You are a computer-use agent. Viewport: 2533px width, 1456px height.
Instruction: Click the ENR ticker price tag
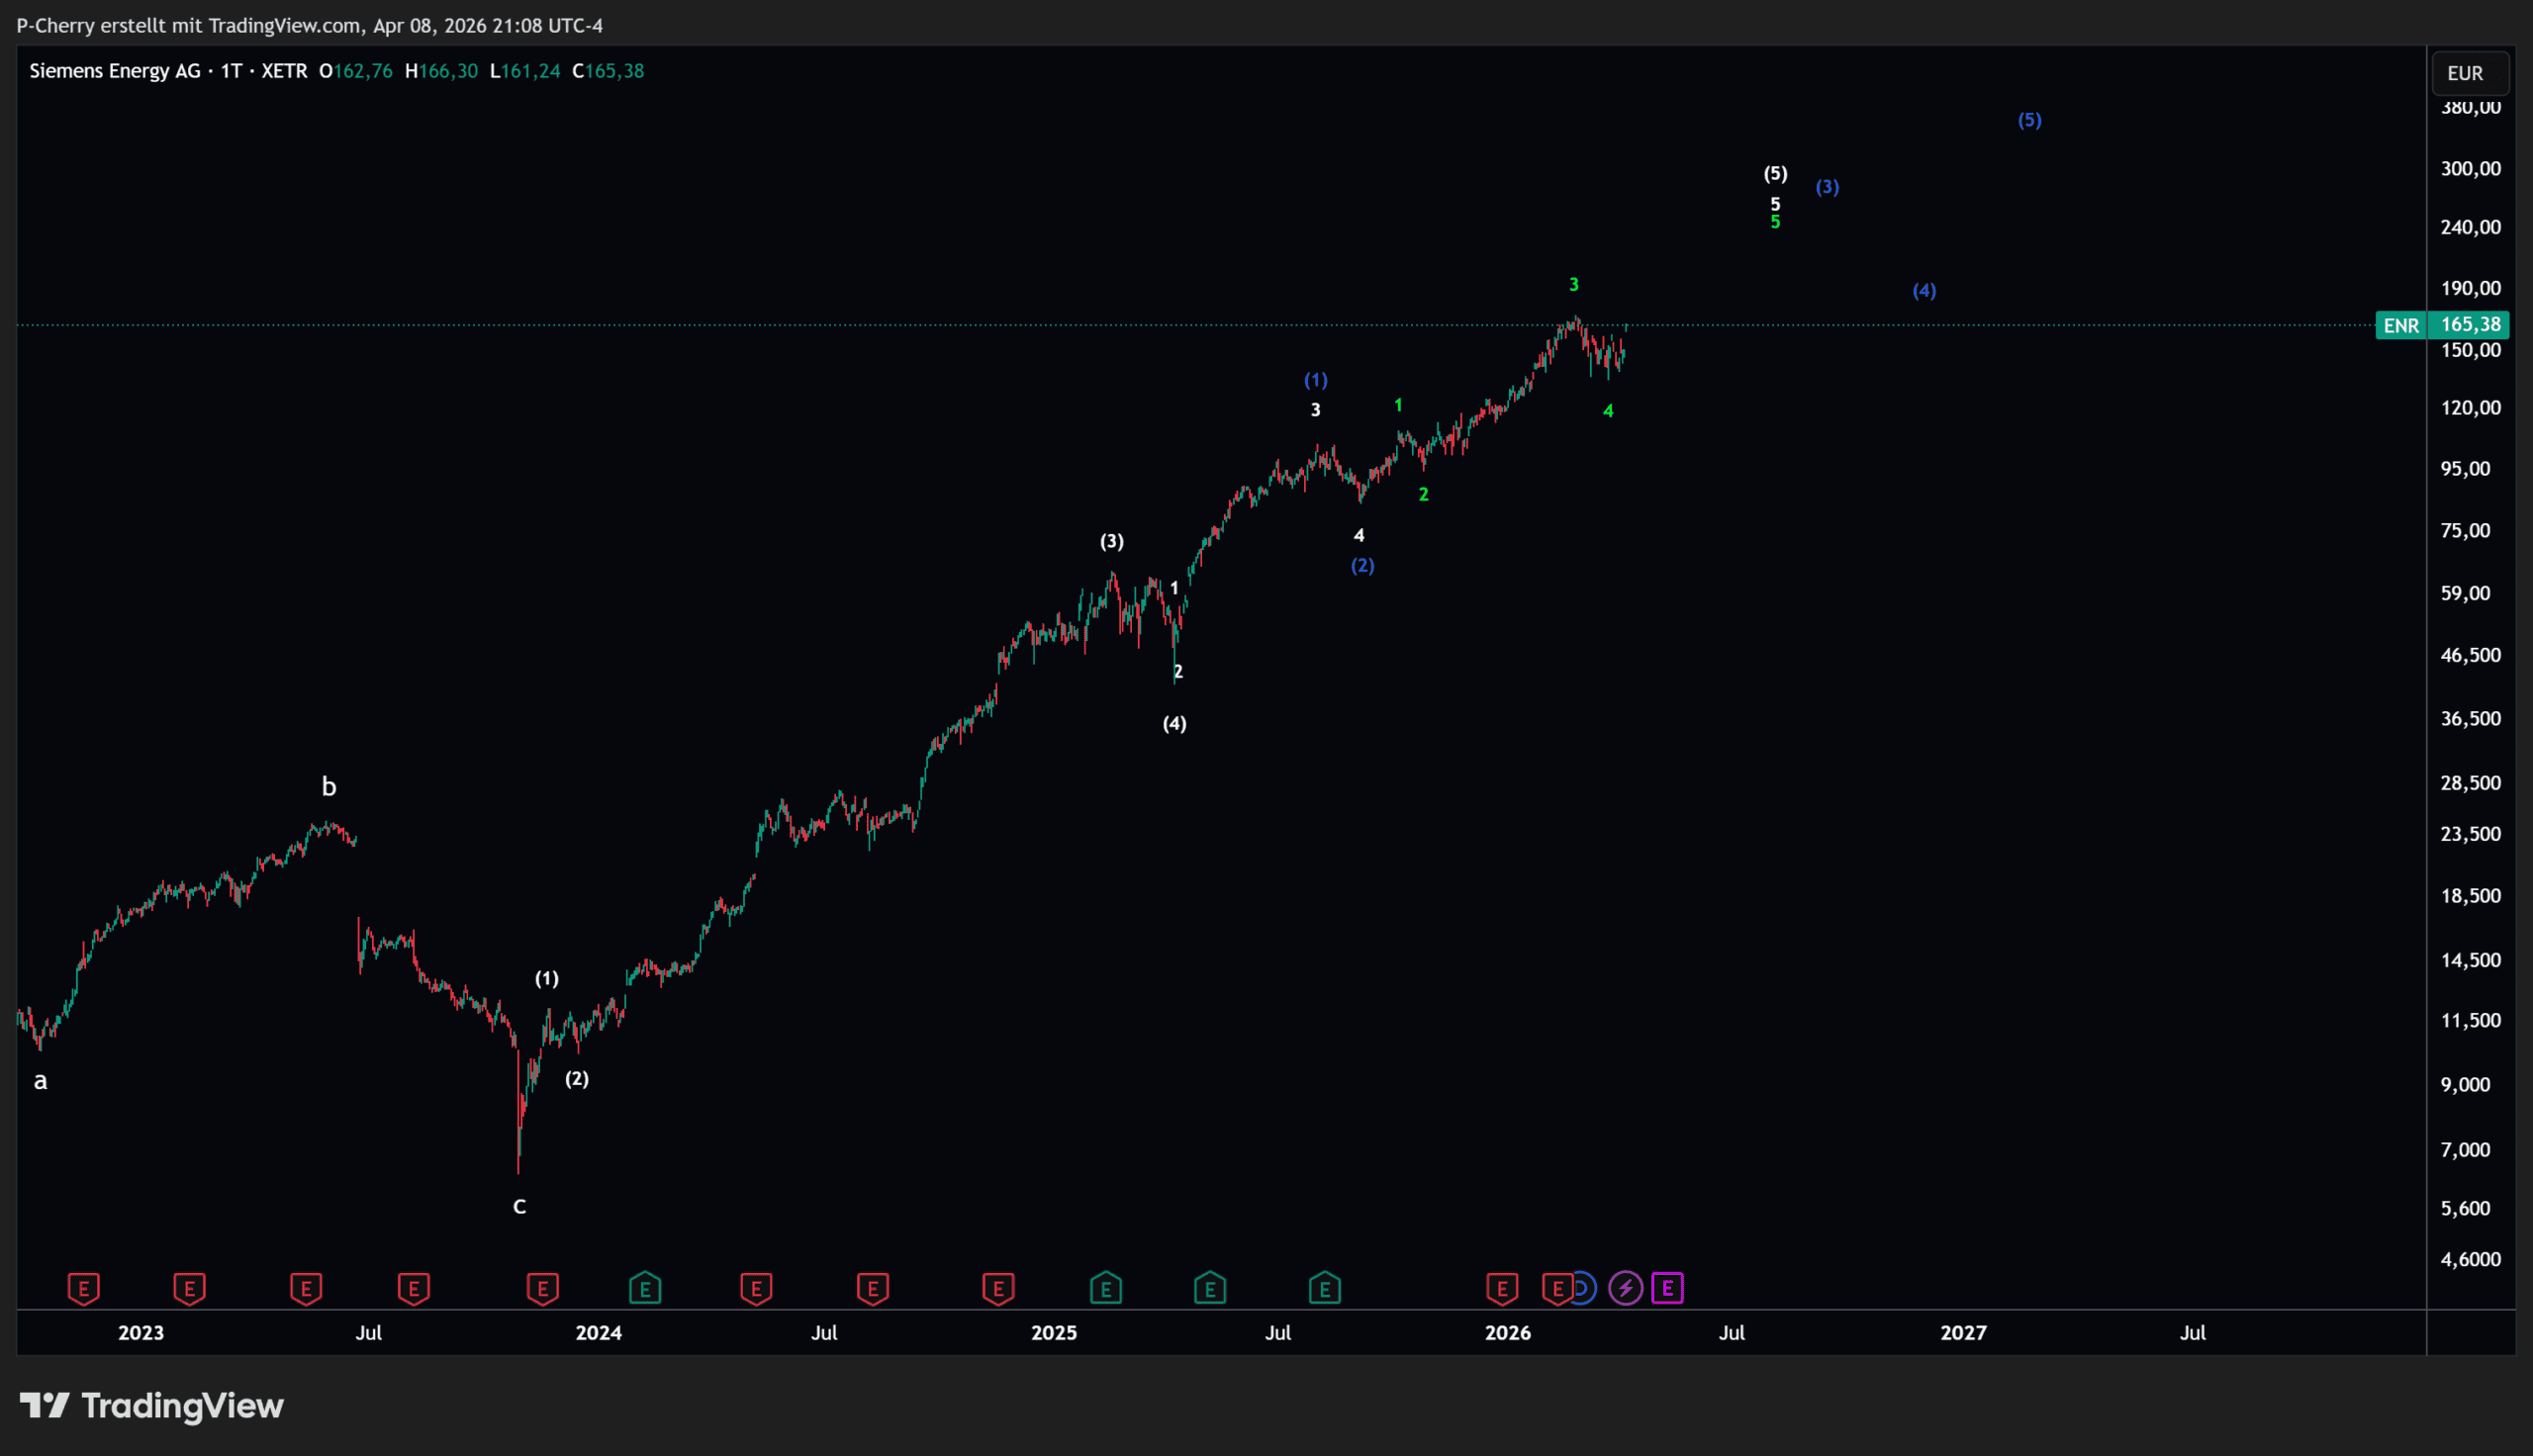tap(2400, 325)
